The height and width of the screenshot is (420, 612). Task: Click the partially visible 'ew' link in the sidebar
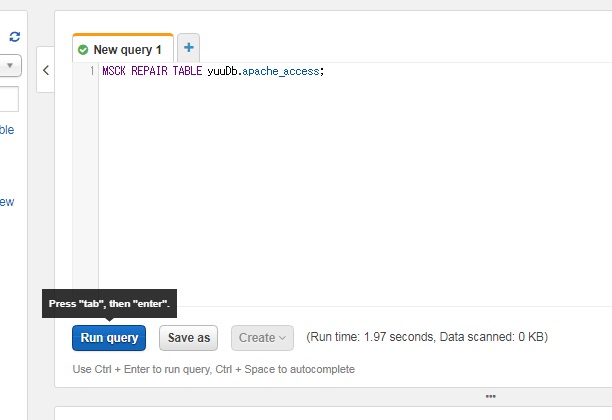point(7,202)
